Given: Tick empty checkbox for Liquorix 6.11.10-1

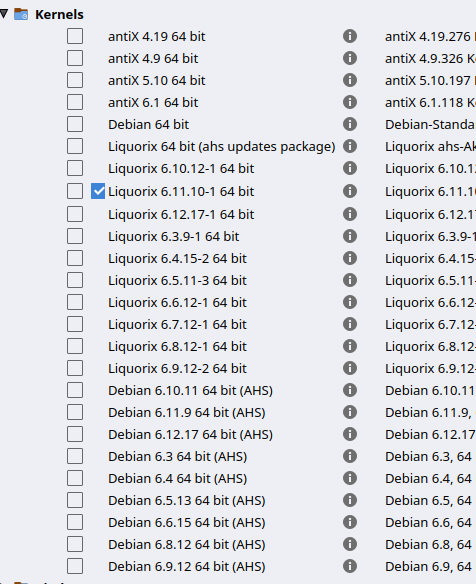Looking at the screenshot, I should (x=75, y=191).
